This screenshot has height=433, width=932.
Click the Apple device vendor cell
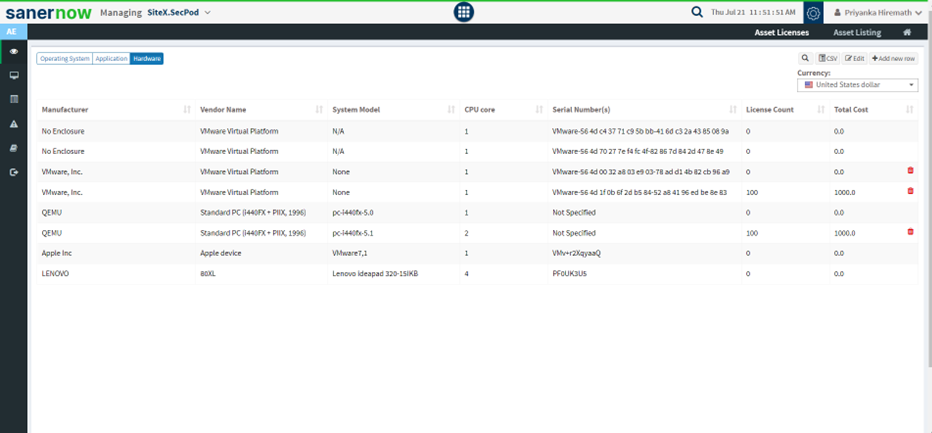pyautogui.click(x=221, y=253)
